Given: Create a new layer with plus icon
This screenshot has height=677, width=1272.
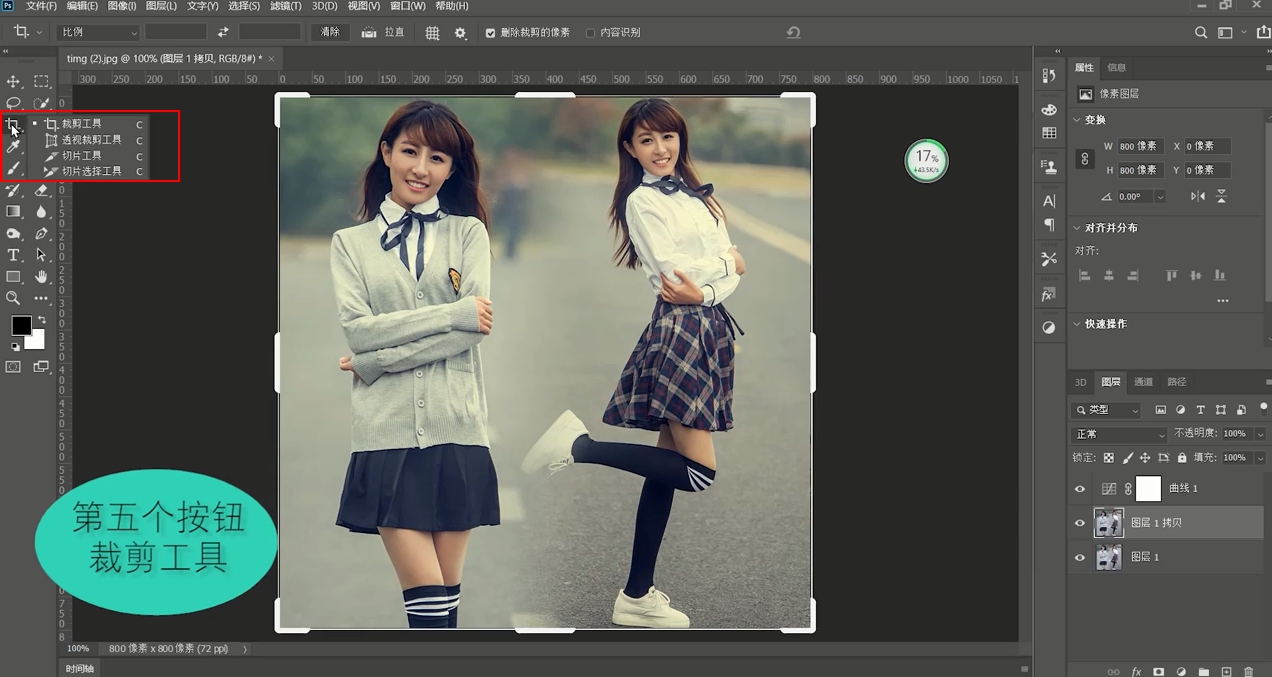Looking at the screenshot, I should pyautogui.click(x=1227, y=672).
